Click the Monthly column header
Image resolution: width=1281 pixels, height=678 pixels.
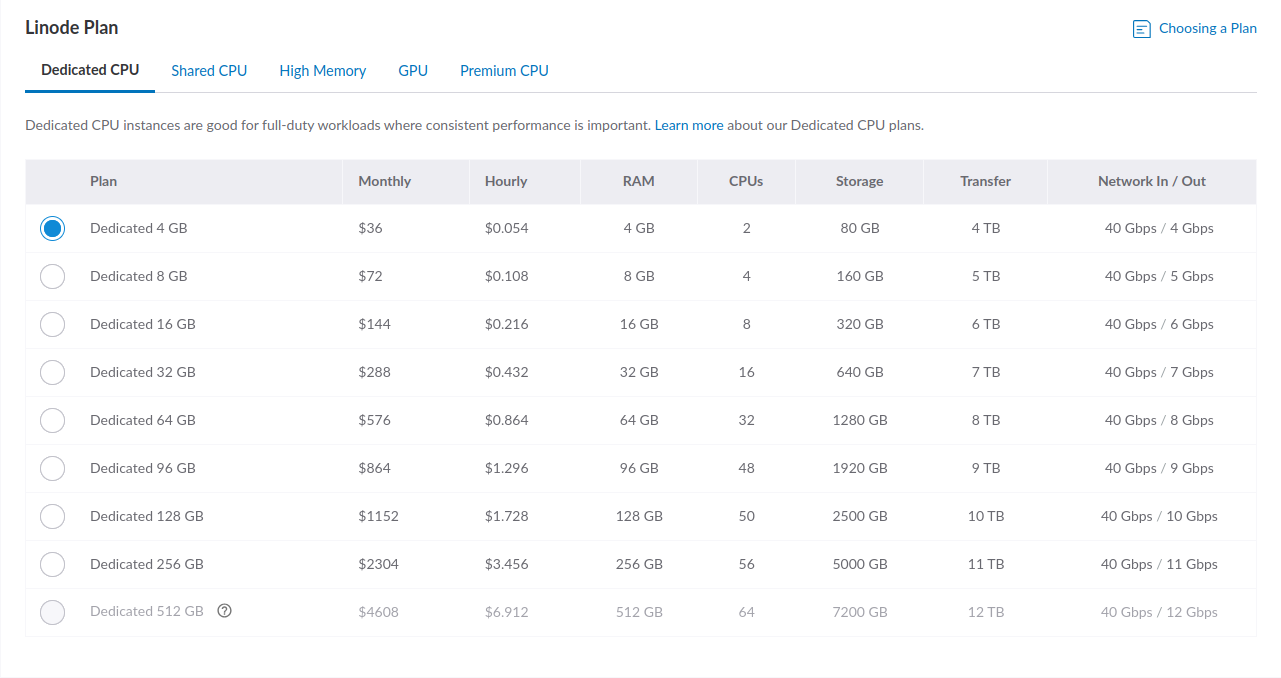pyautogui.click(x=385, y=182)
